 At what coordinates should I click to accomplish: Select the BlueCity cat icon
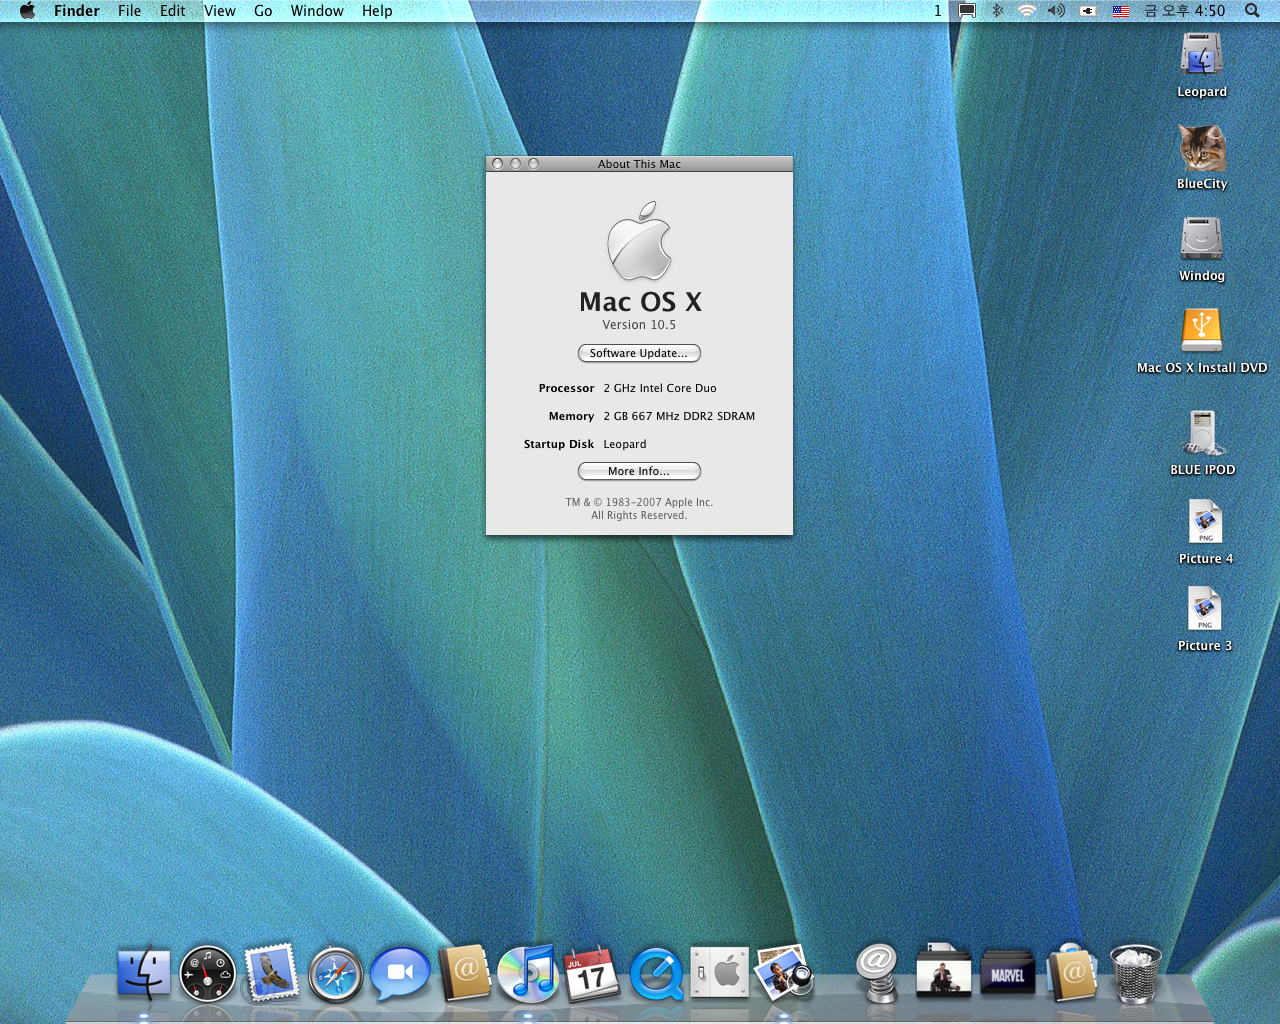pos(1202,157)
